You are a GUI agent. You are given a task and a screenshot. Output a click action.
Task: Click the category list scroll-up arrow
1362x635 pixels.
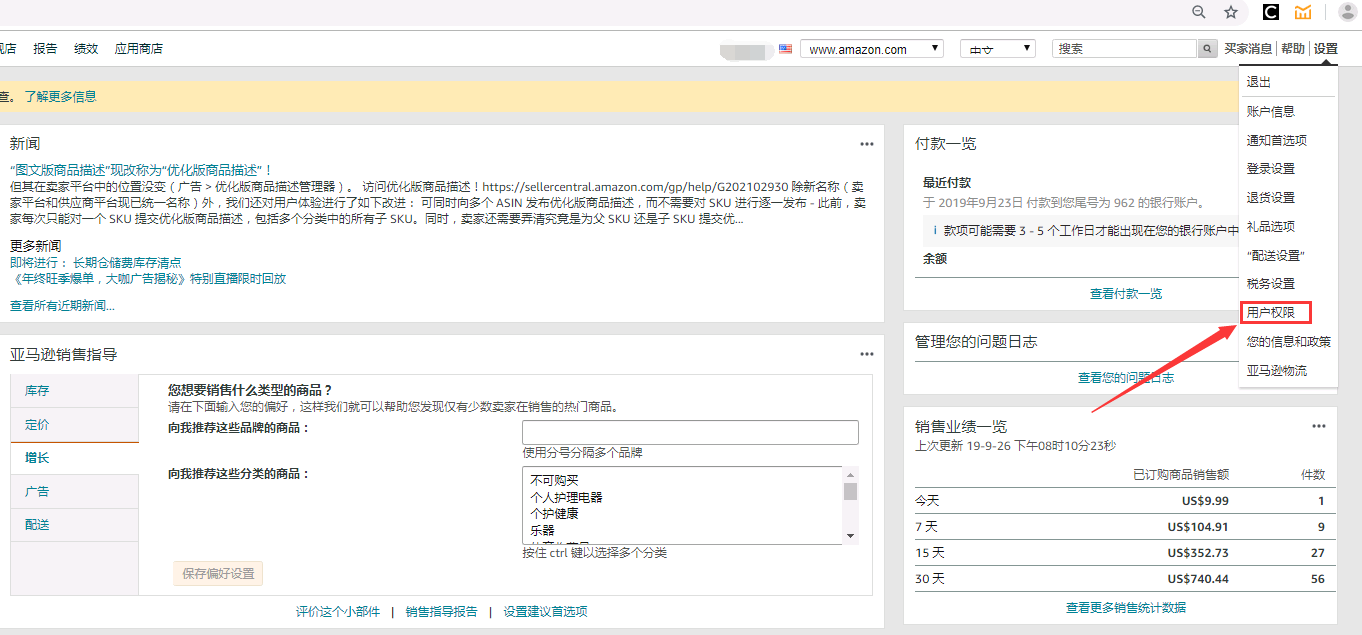pos(851,474)
